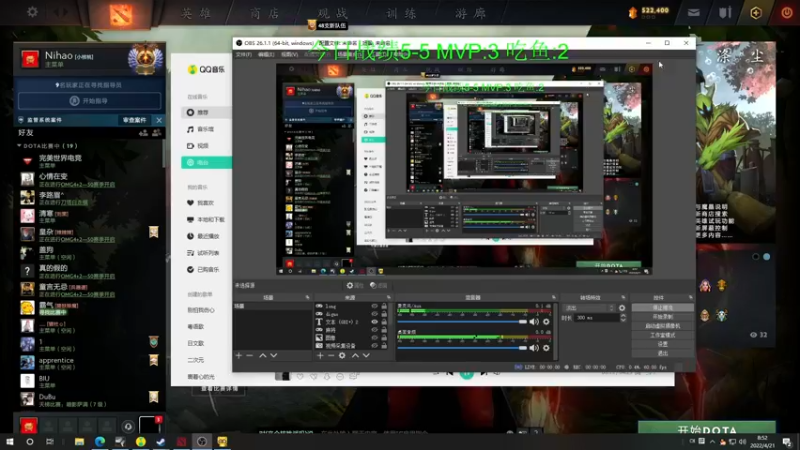
Task: Mute the second mixer channel speaker icon
Action: pos(534,348)
